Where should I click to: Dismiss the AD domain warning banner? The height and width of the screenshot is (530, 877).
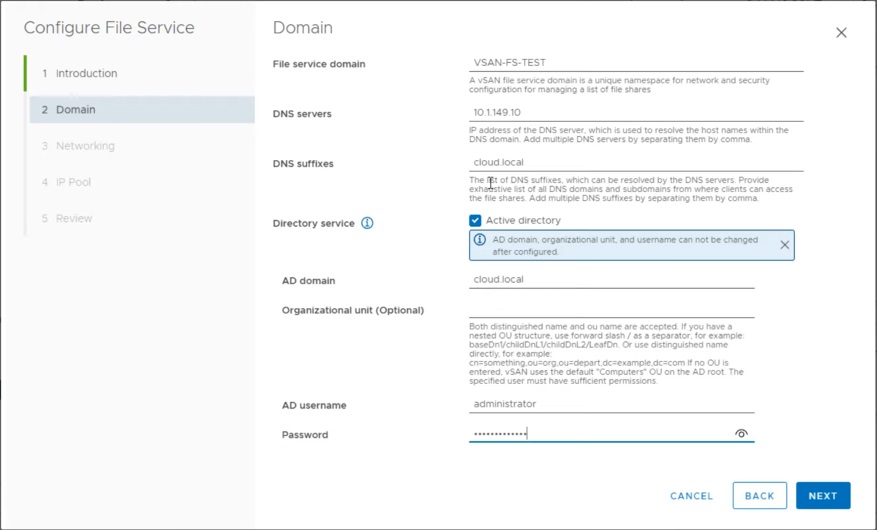pyautogui.click(x=784, y=245)
